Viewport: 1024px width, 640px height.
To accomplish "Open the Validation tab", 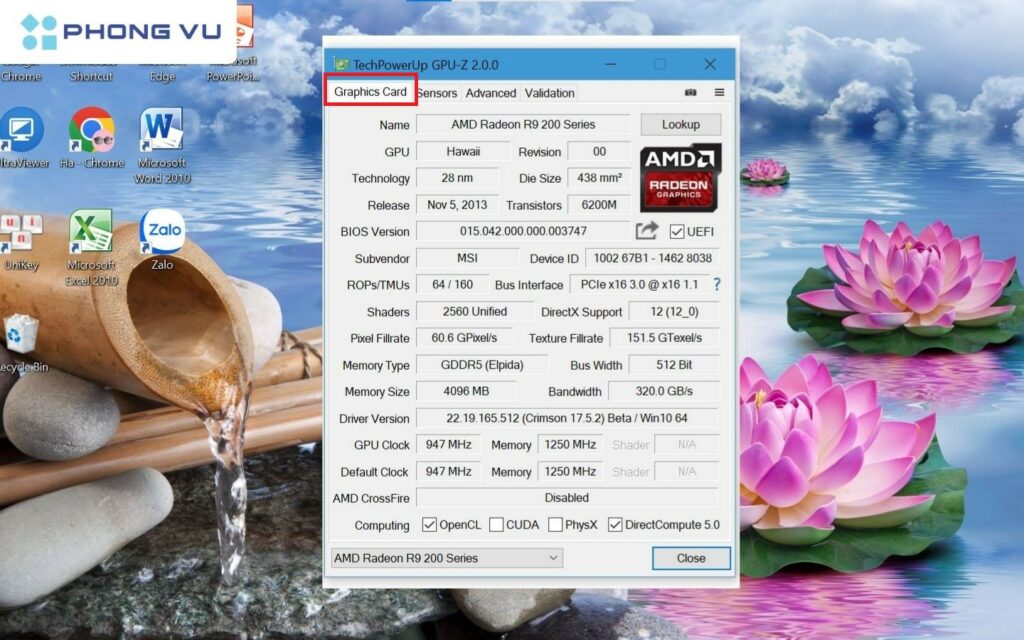I will pyautogui.click(x=549, y=92).
